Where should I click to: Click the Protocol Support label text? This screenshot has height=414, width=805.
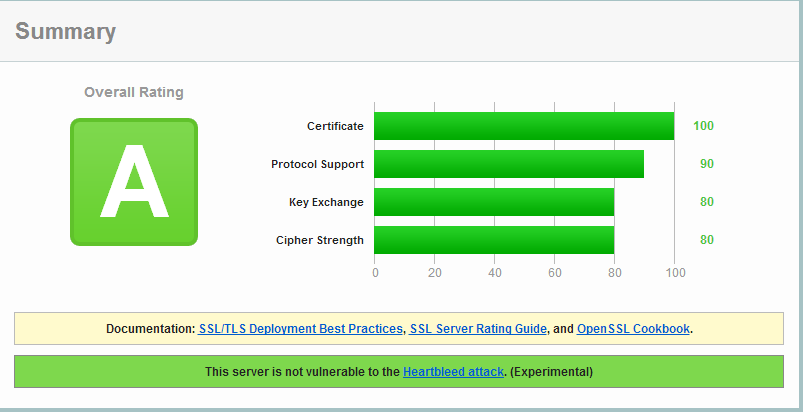coord(317,164)
